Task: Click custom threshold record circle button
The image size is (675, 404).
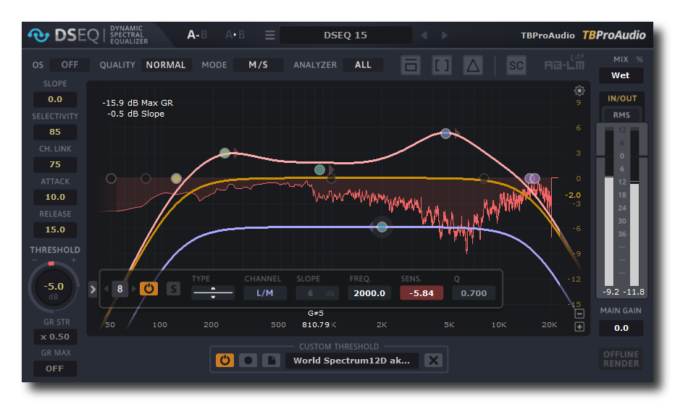Action: 248,360
